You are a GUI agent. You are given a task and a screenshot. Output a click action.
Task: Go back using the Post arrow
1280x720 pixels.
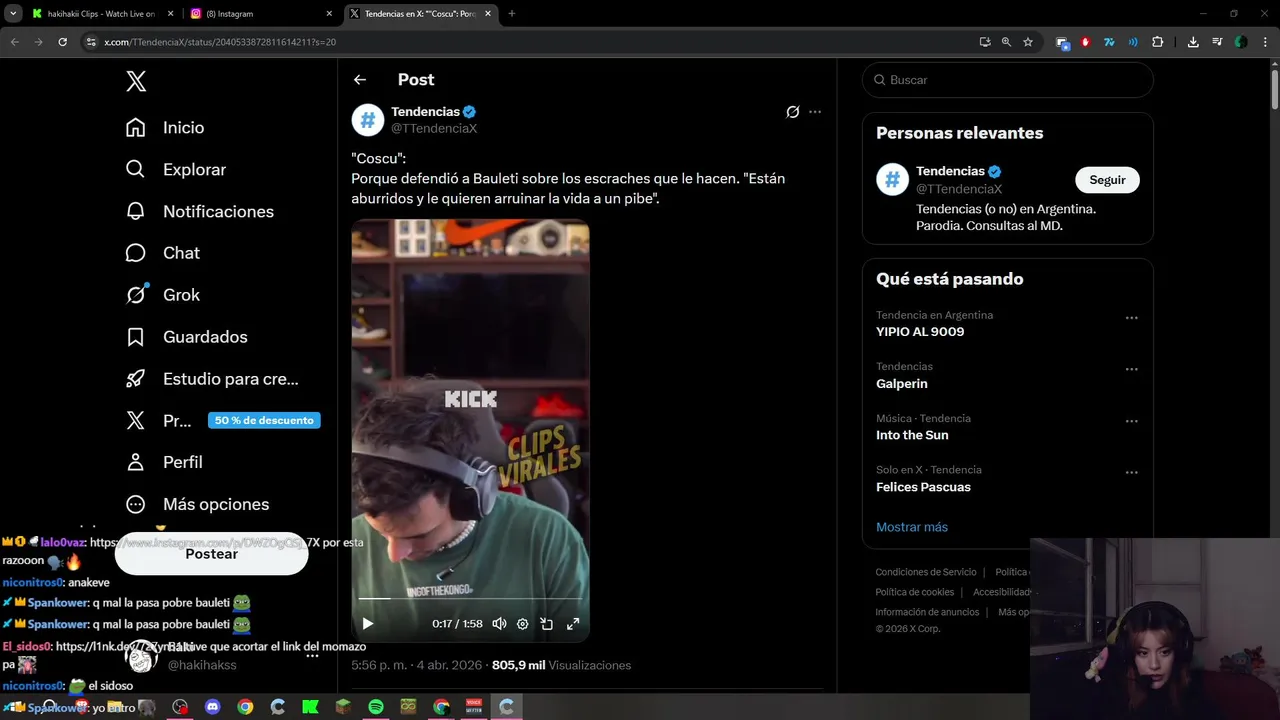[x=360, y=80]
